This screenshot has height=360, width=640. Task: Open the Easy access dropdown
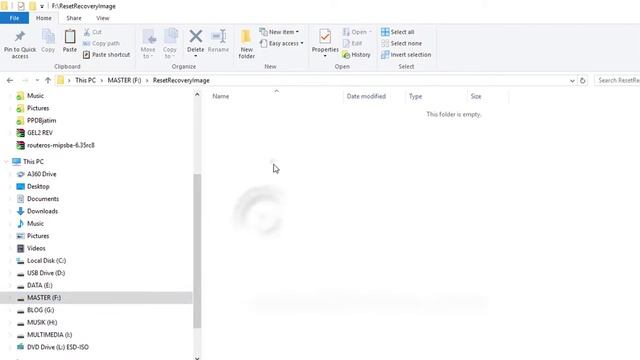[282, 43]
